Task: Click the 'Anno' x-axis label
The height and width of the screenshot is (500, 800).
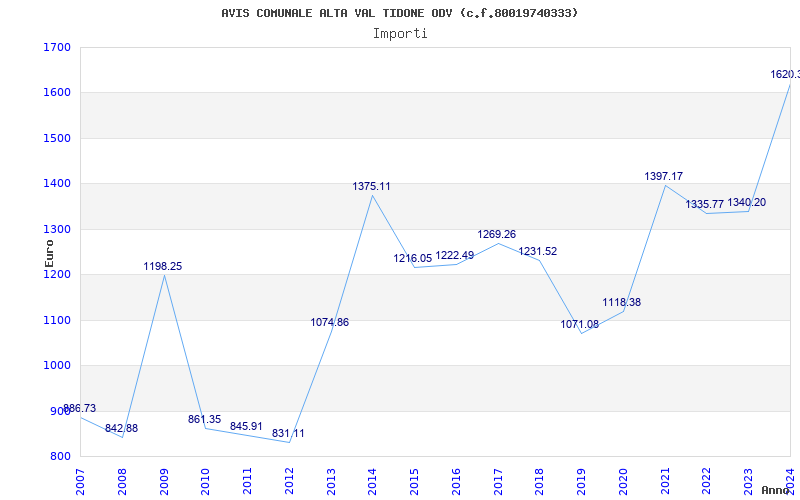Action: [x=776, y=490]
